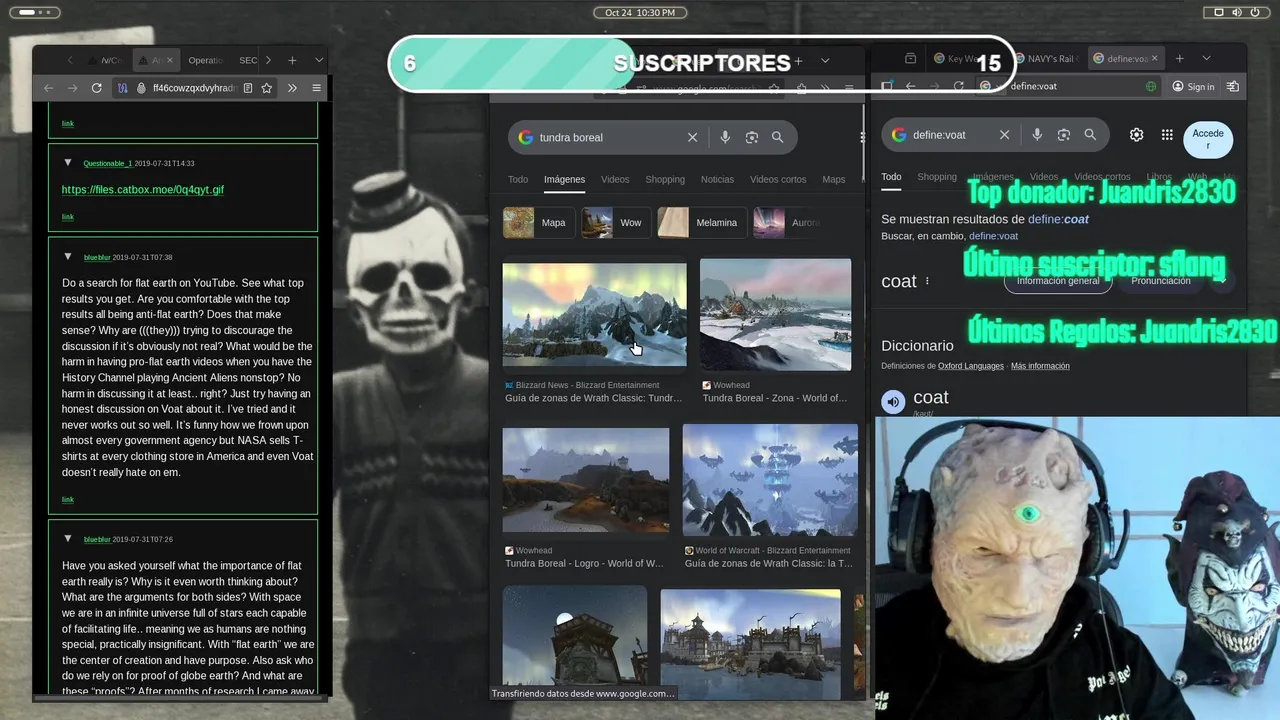Collapse the Questionable_1 comment

(x=68, y=162)
